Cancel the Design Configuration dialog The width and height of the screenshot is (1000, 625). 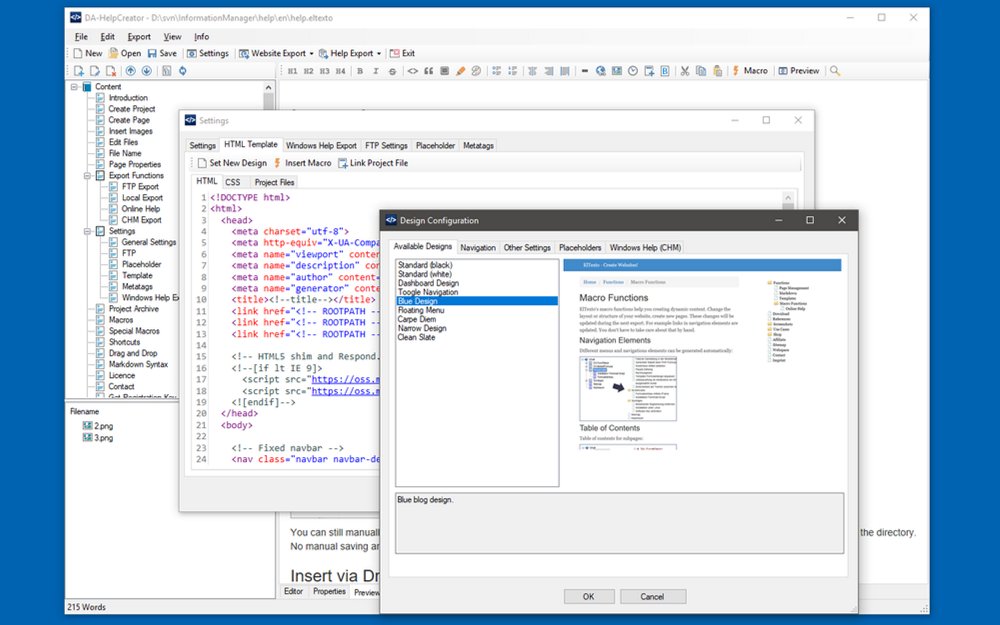click(652, 597)
